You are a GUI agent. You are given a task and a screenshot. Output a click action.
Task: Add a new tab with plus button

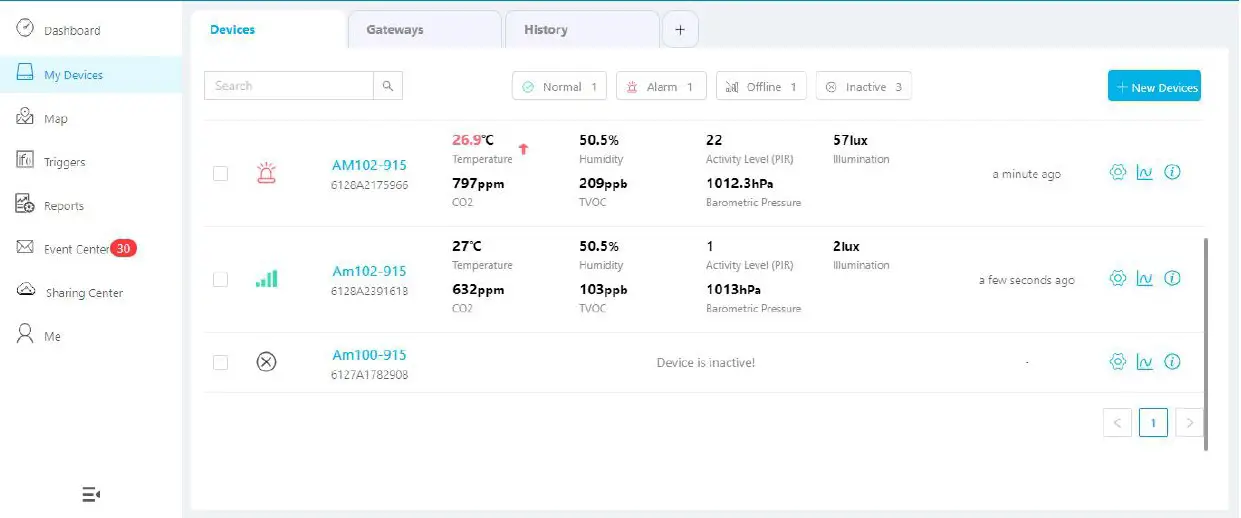click(x=680, y=30)
